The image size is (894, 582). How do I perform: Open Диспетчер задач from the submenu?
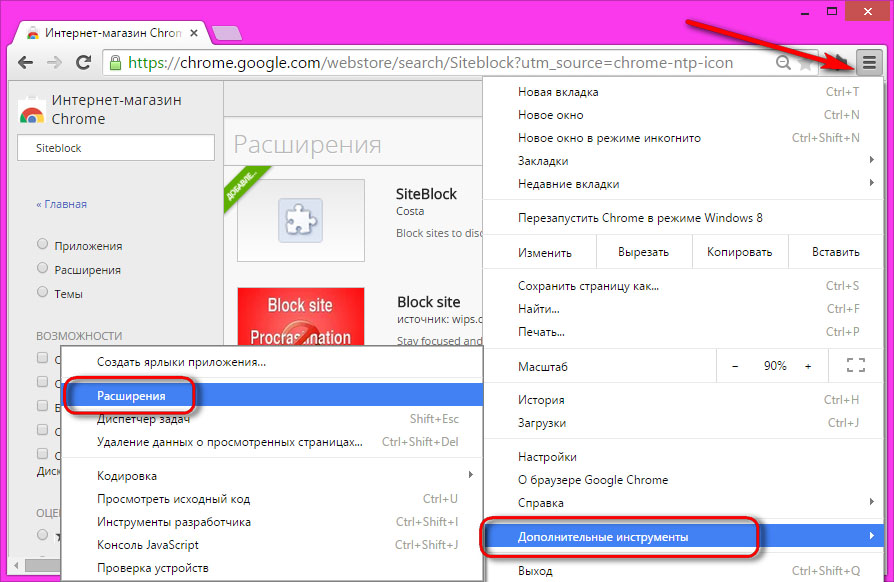[x=271, y=419]
